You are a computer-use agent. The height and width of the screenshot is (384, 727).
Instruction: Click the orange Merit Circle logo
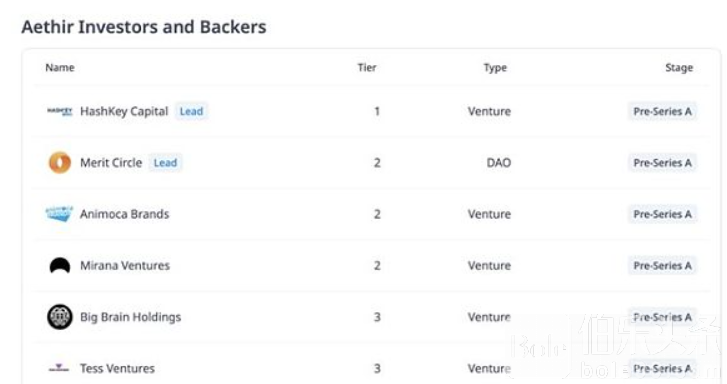pyautogui.click(x=60, y=163)
